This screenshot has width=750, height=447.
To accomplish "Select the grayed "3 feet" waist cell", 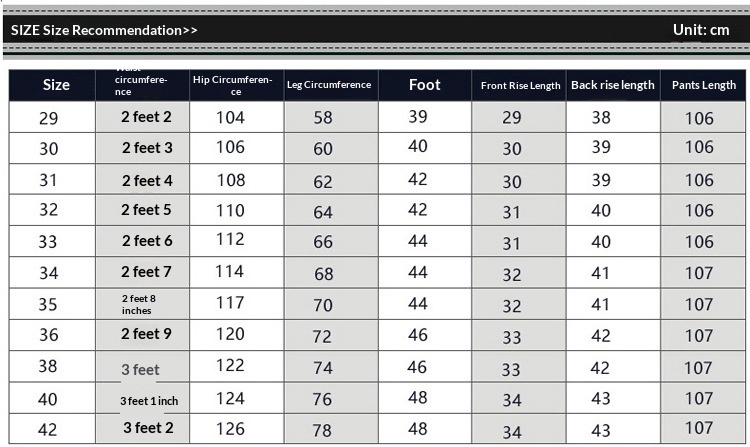I will point(141,370).
